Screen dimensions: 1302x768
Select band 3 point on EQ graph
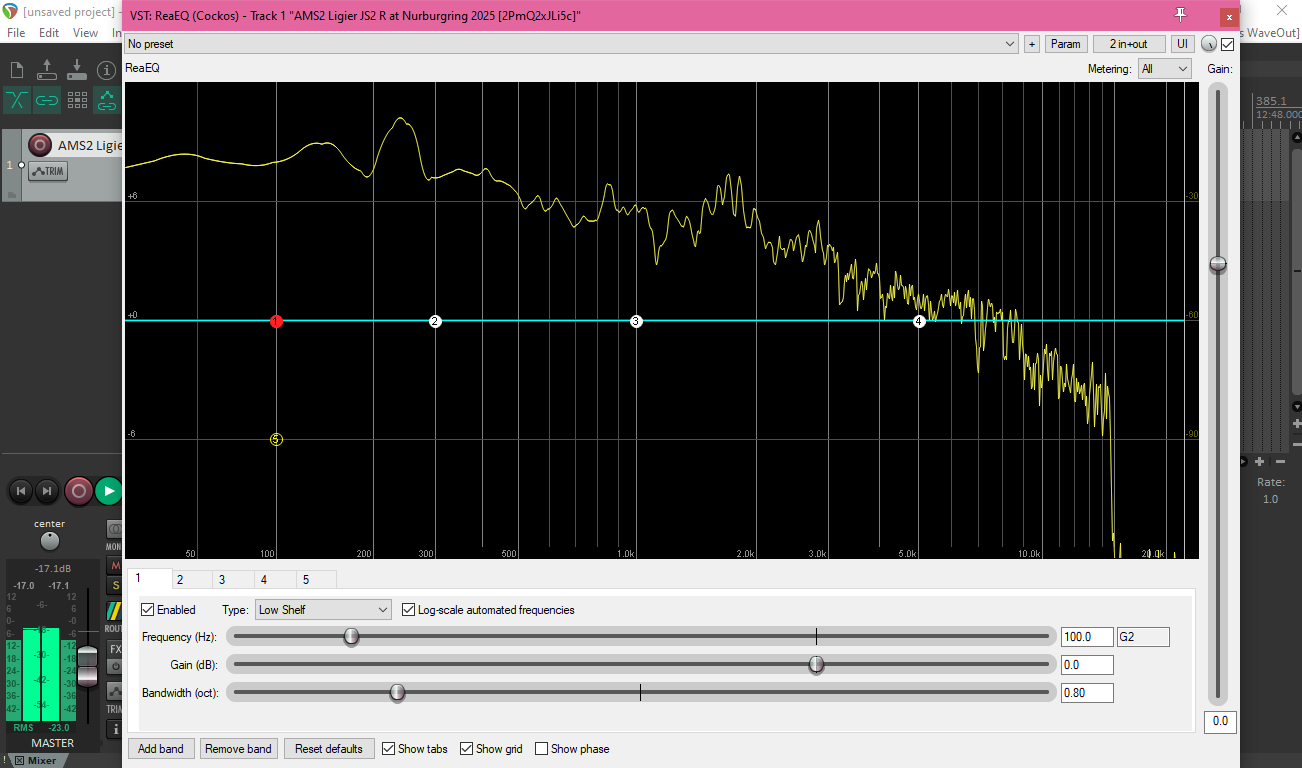click(636, 321)
